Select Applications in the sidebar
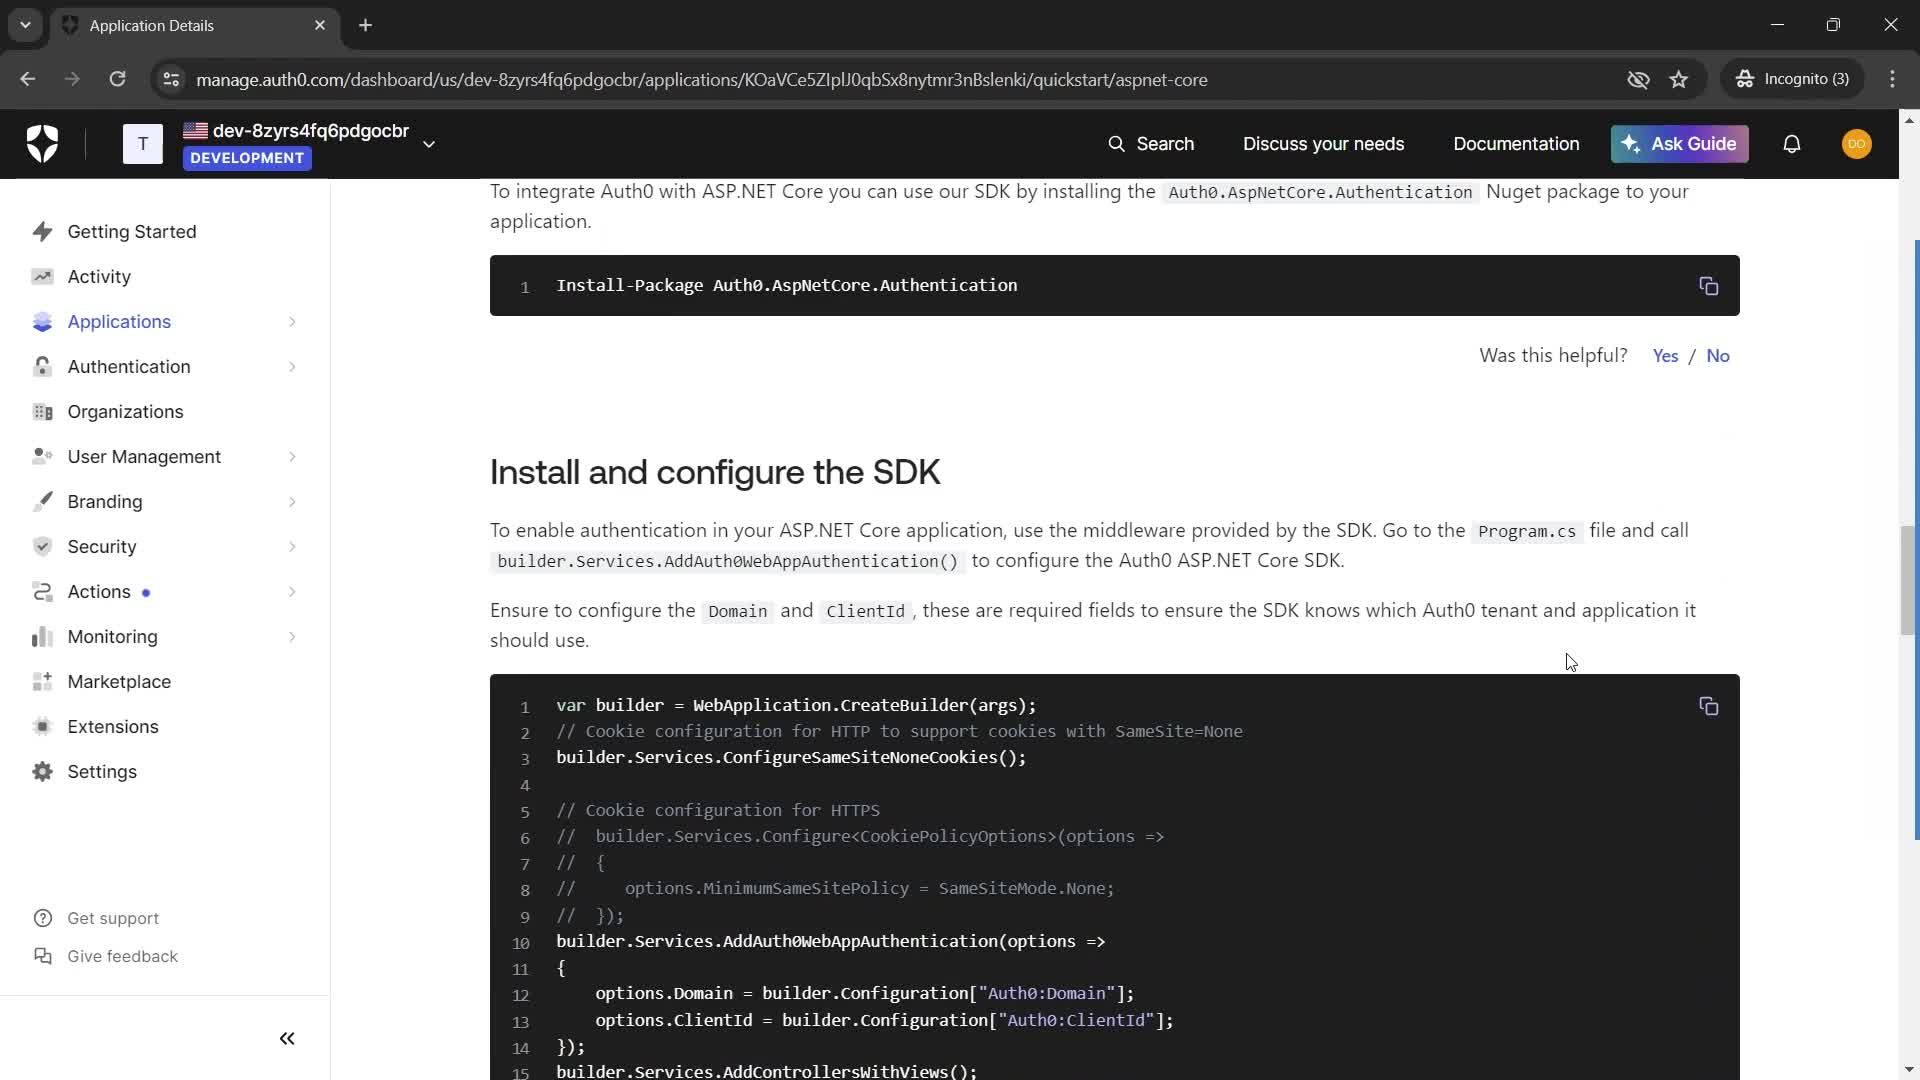This screenshot has width=1920, height=1080. [119, 322]
